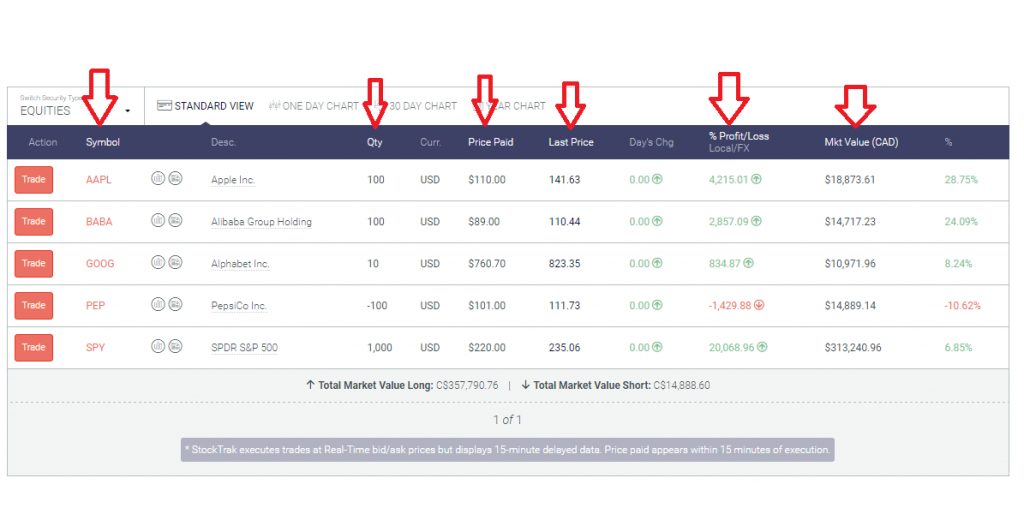Image resolution: width=1024 pixels, height=508 pixels.
Task: Open the news card icon for GOOG
Action: (175, 262)
